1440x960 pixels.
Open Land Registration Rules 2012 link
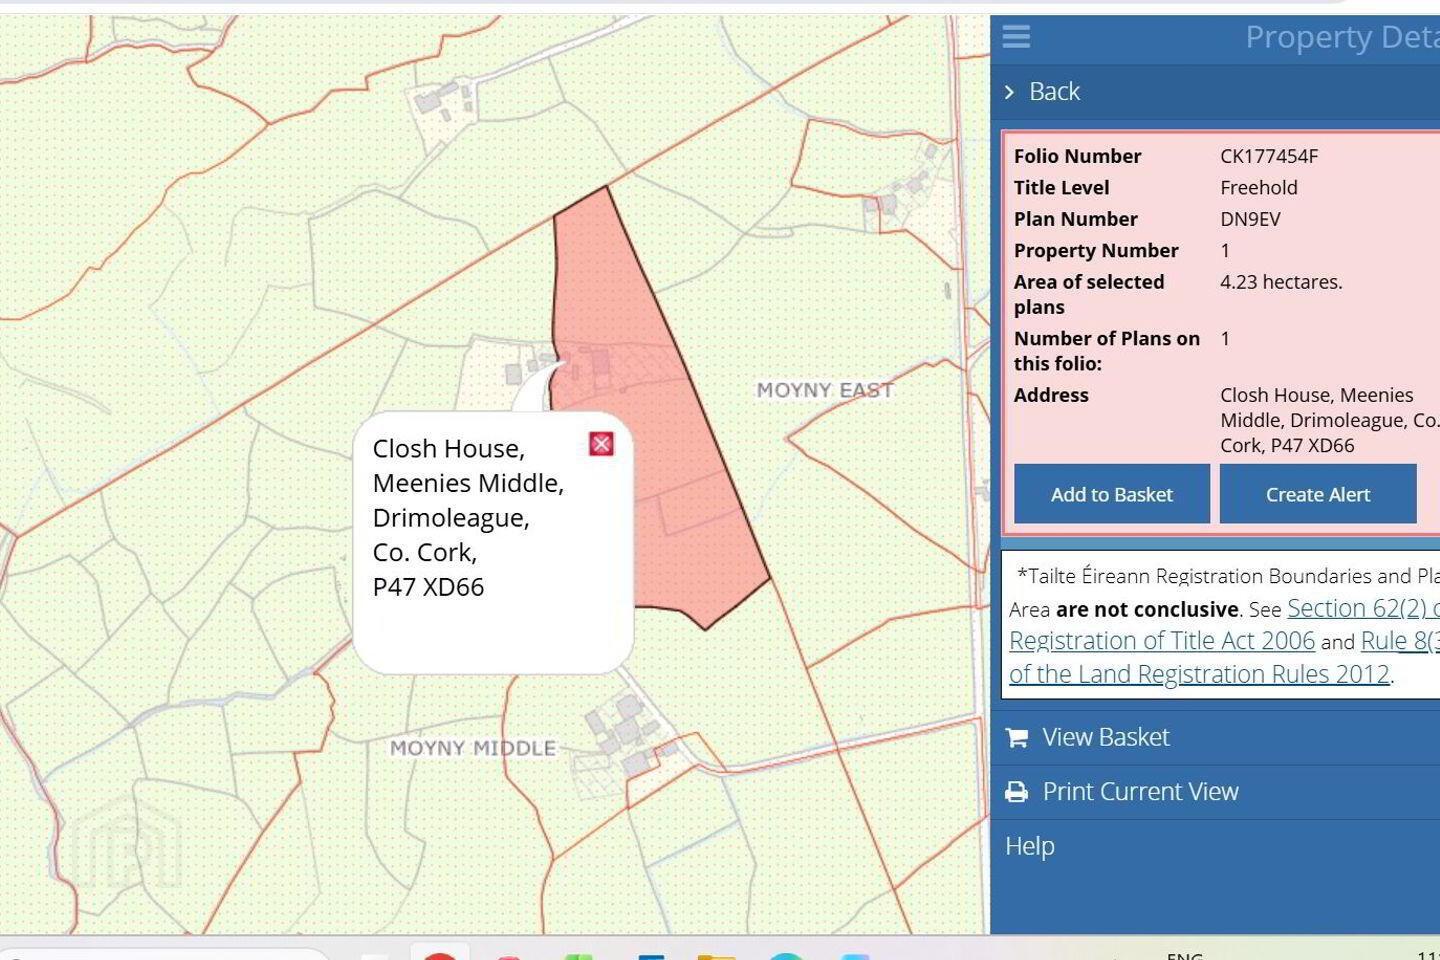pyautogui.click(x=1199, y=674)
